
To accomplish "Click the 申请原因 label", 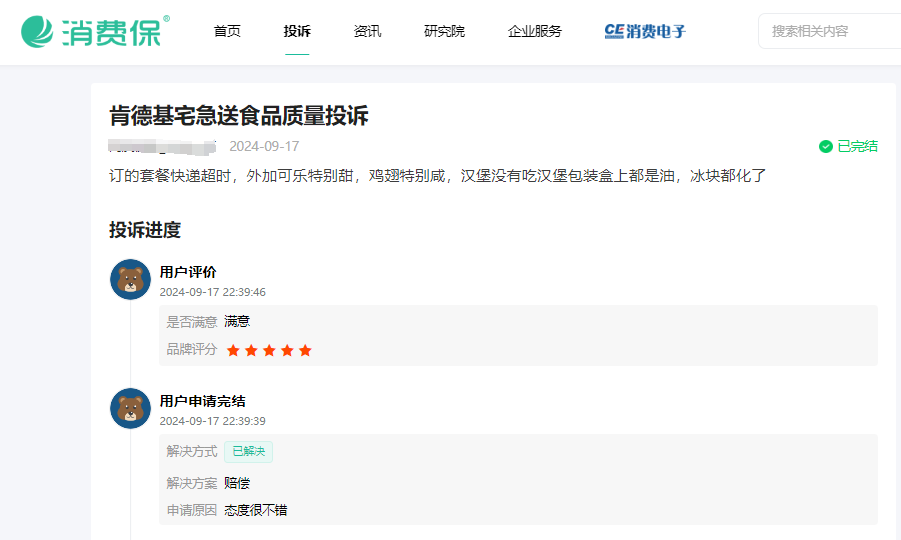I will tap(191, 510).
